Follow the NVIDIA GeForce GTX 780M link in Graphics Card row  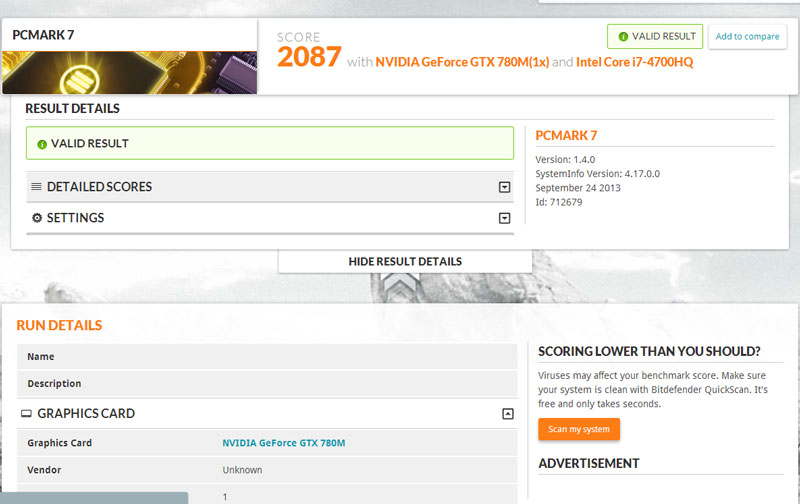tap(283, 443)
